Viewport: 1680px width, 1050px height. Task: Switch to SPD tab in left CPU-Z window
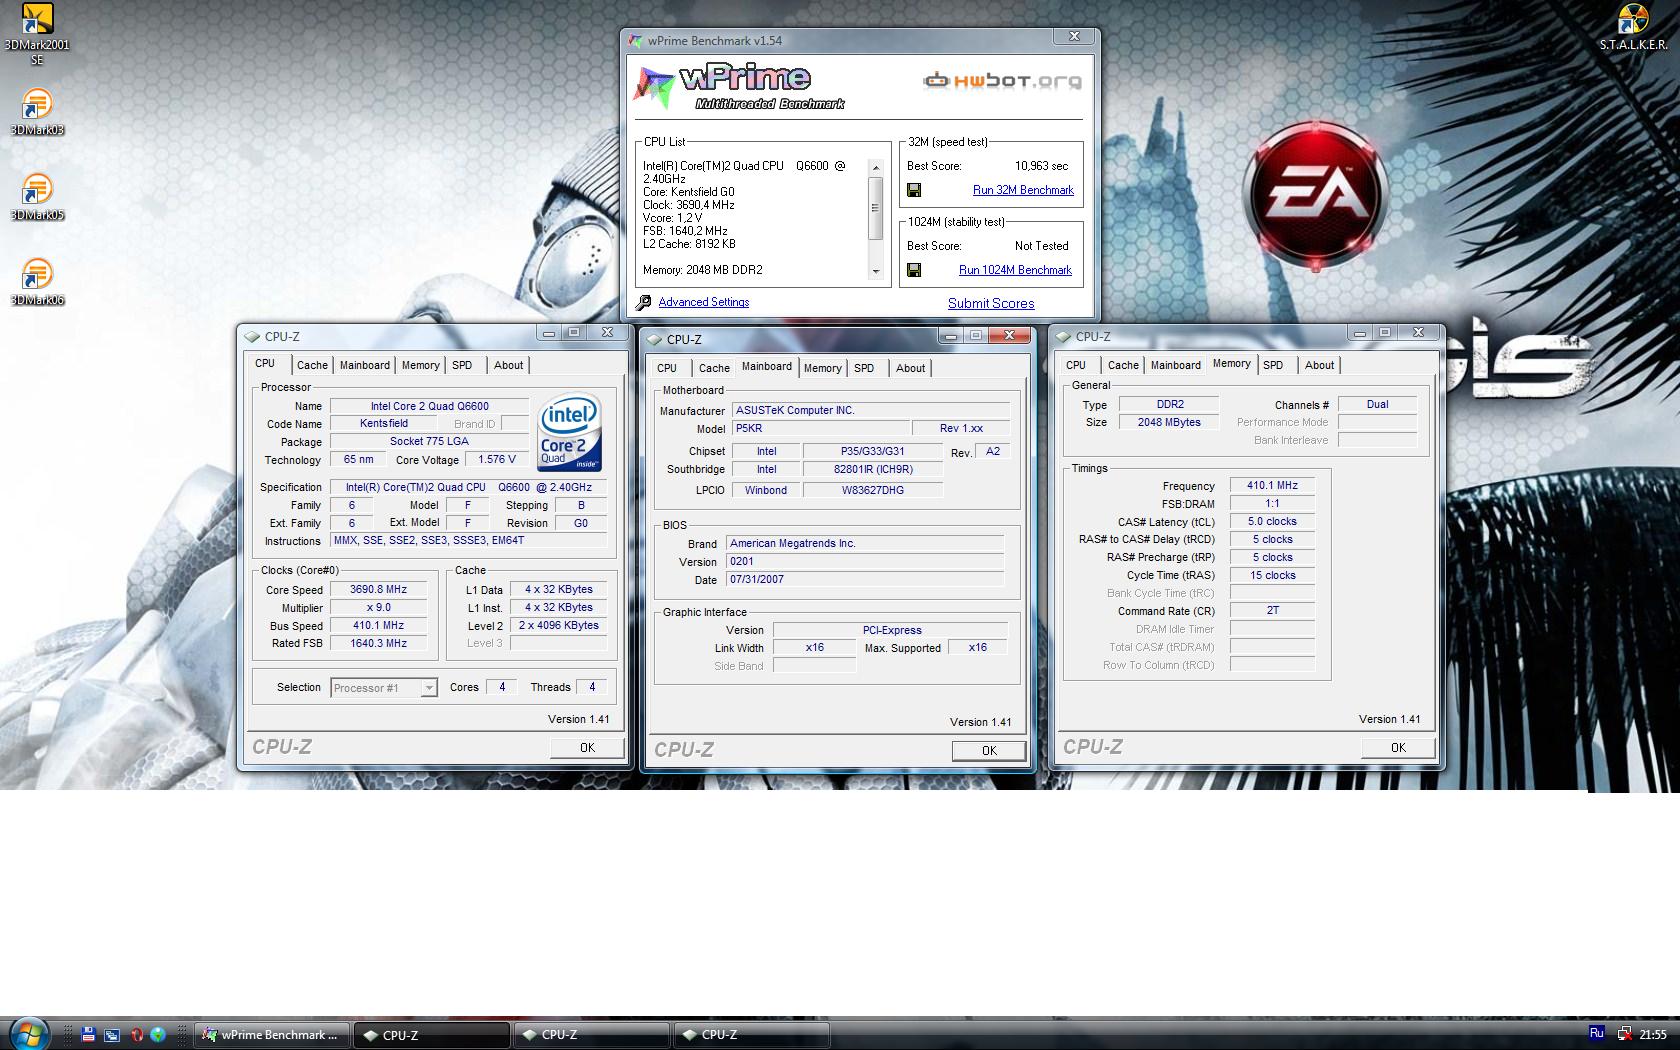click(462, 365)
